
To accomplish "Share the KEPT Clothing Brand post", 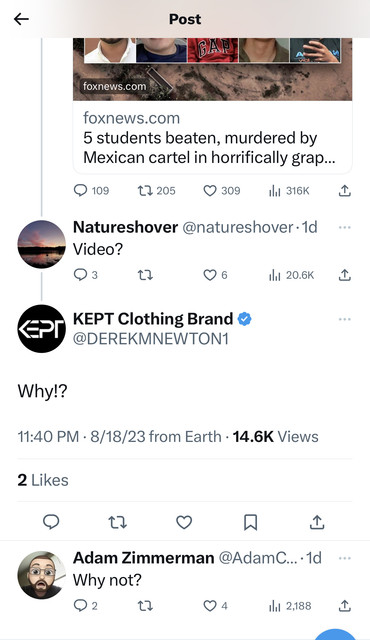I will (x=317, y=522).
